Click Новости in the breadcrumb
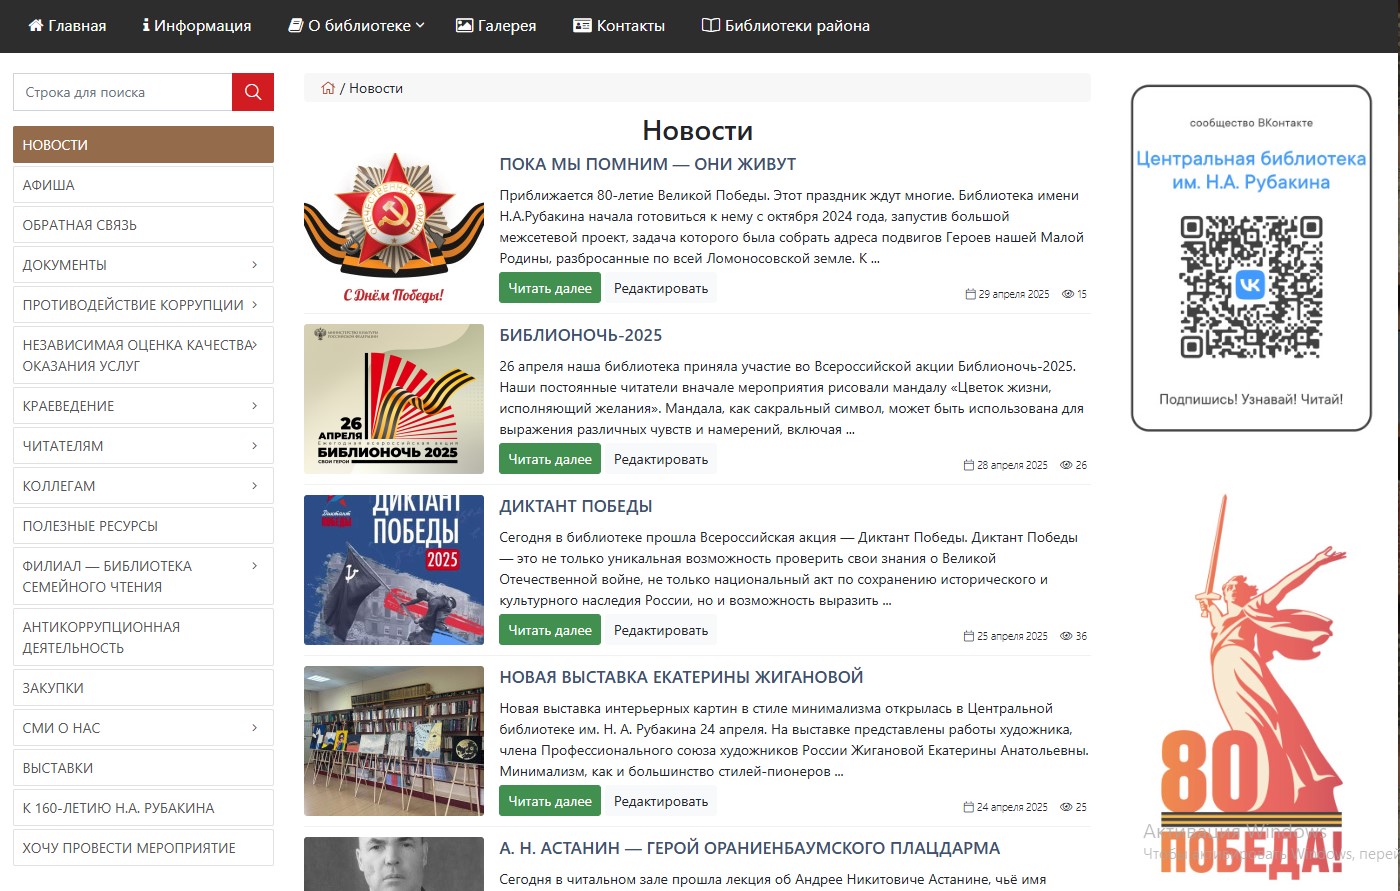The image size is (1400, 891). pyautogui.click(x=376, y=88)
